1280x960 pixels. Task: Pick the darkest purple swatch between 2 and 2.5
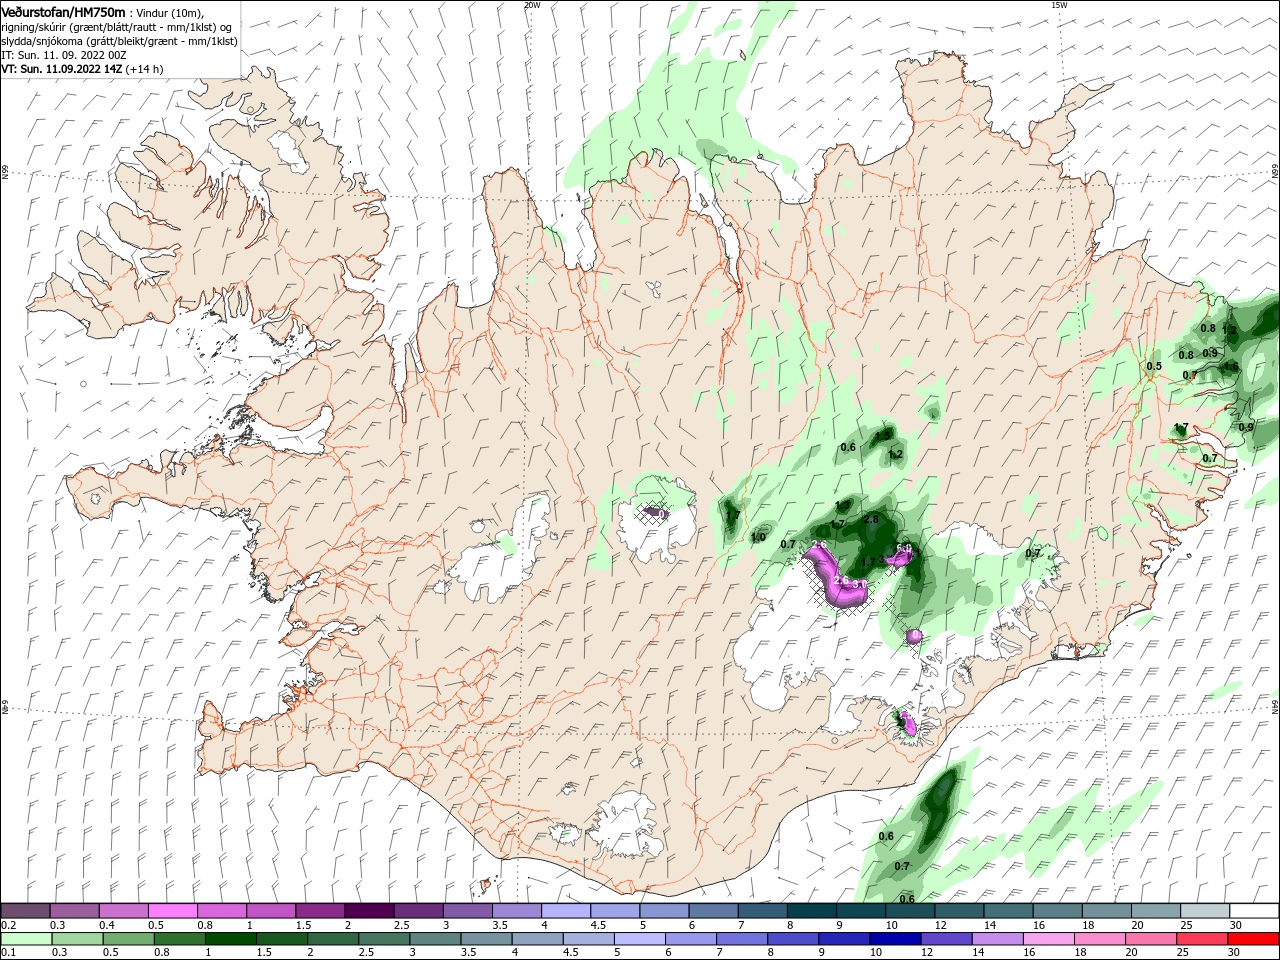[369, 911]
